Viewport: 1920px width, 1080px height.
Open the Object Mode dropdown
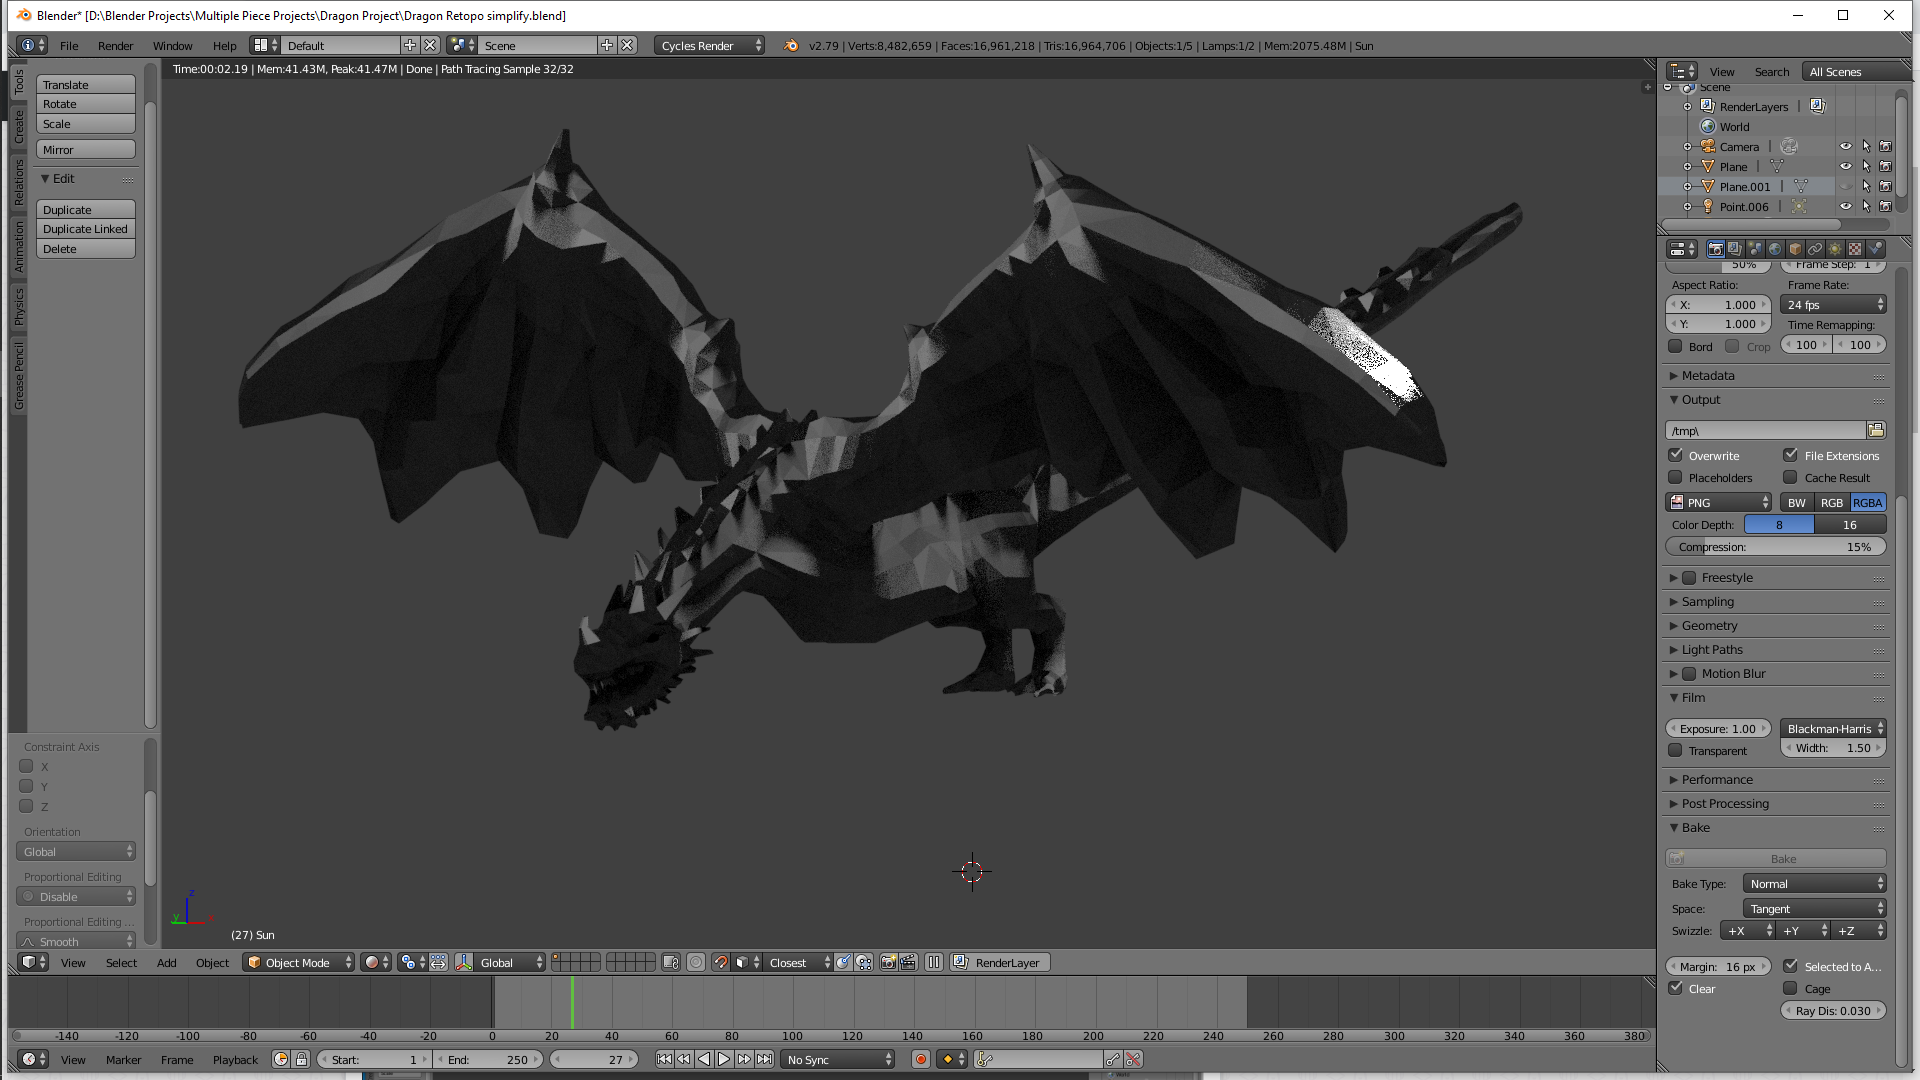tap(300, 962)
